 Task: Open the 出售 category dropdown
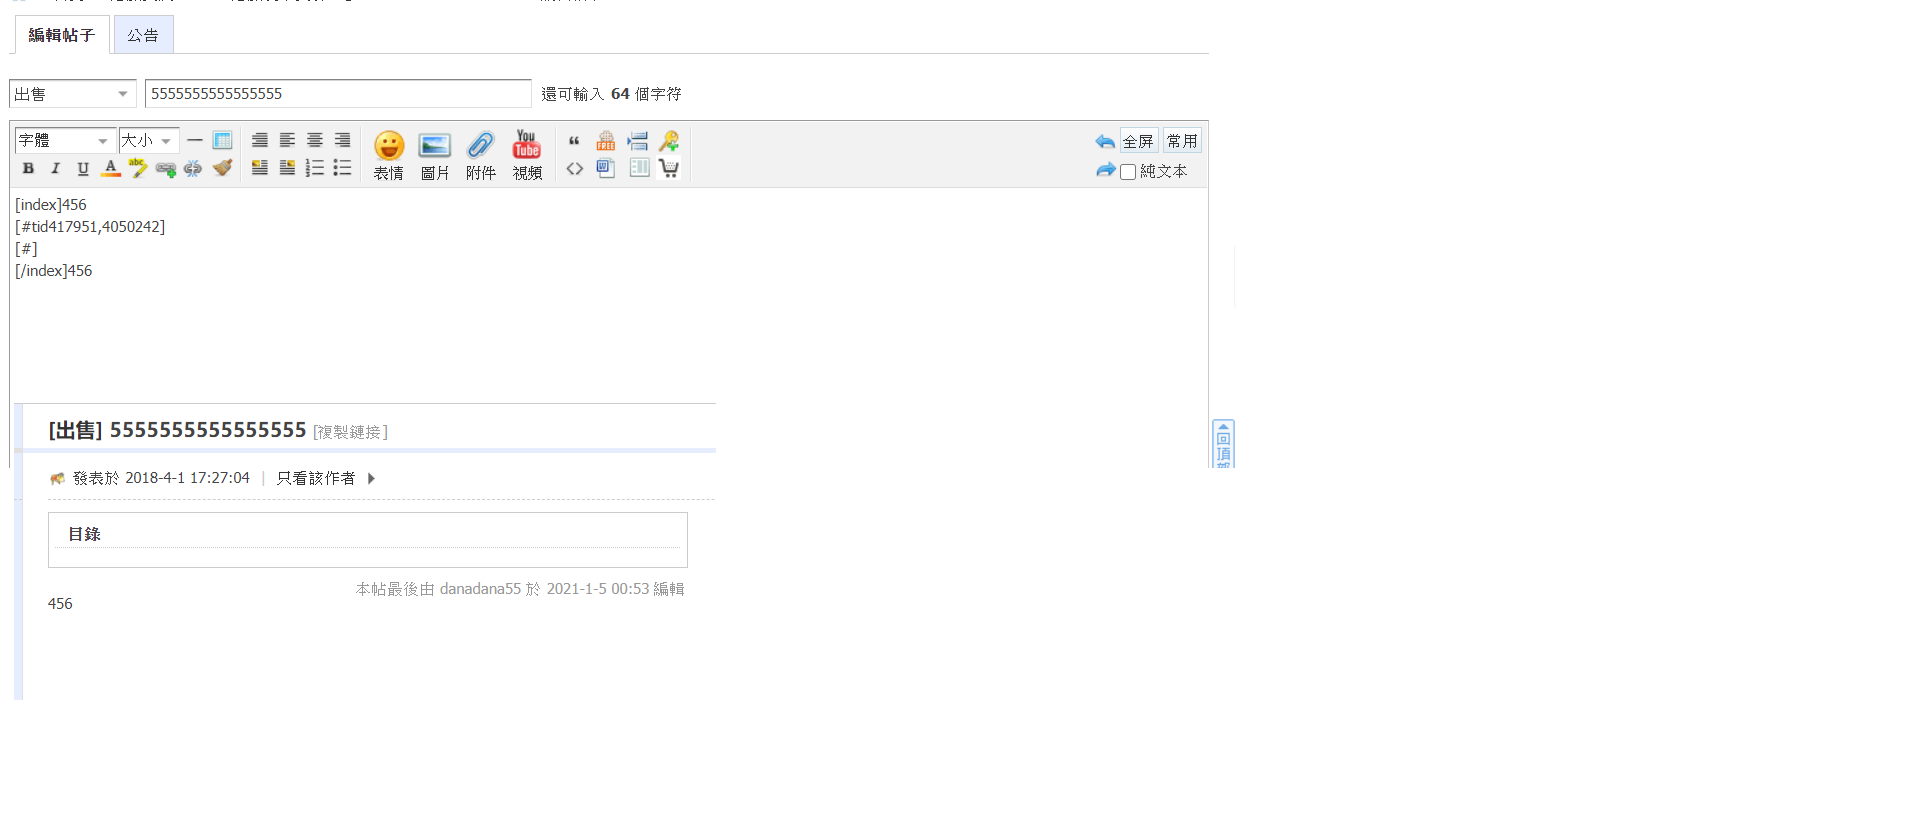pos(72,94)
